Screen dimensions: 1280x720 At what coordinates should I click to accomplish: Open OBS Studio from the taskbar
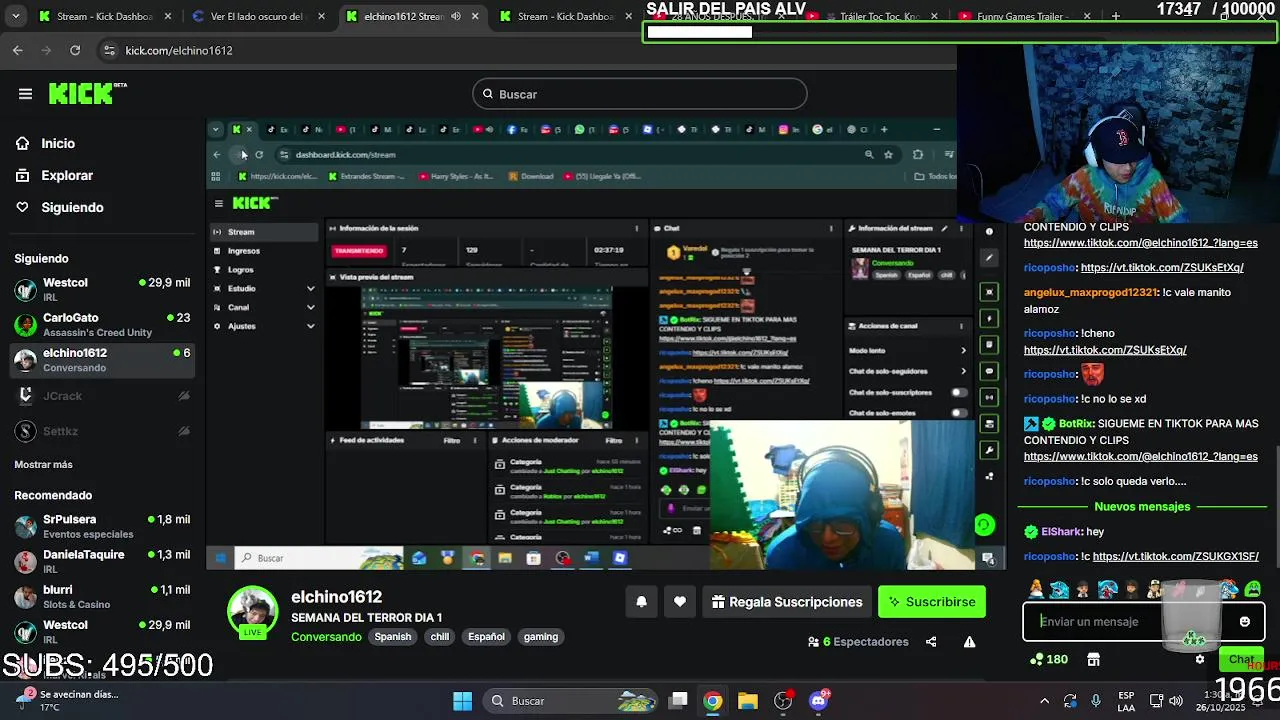(784, 701)
